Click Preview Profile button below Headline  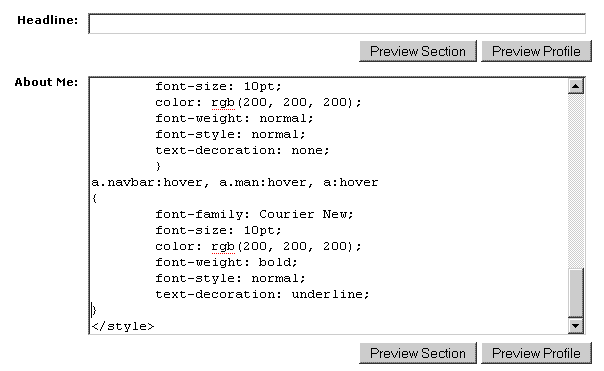point(536,51)
